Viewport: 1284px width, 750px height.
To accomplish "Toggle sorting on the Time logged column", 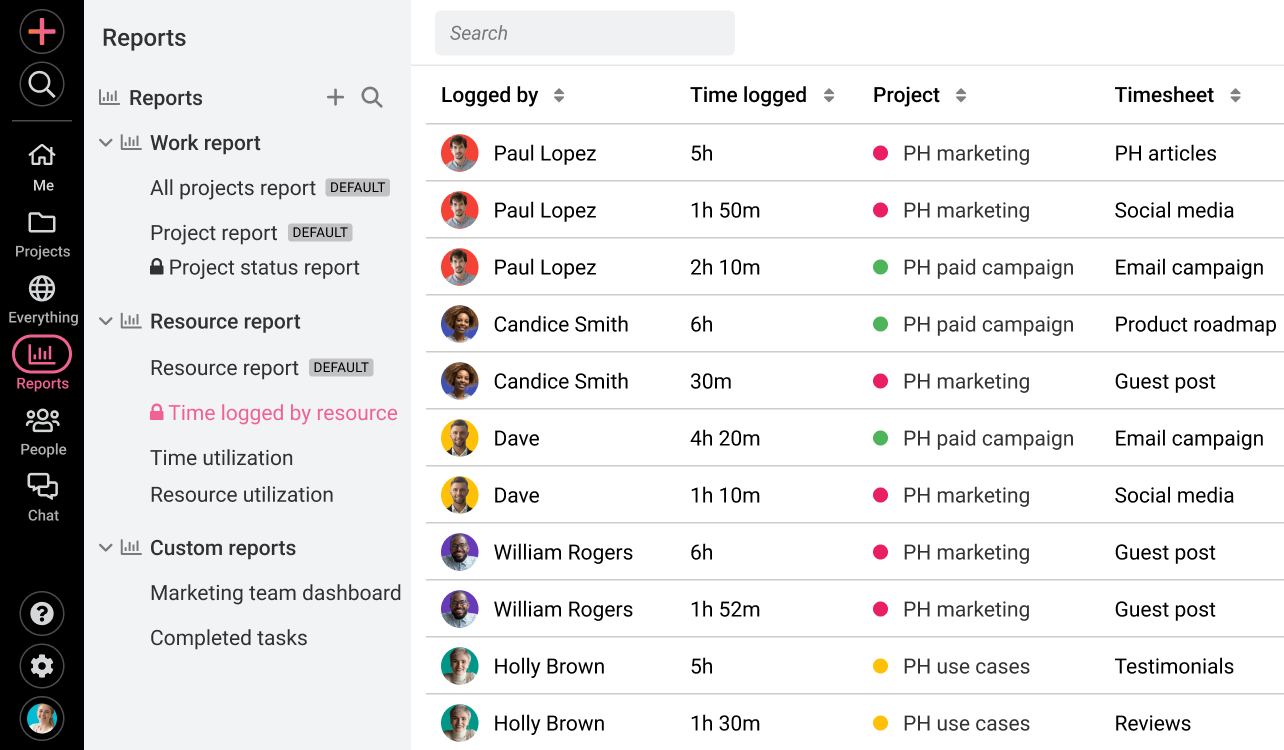I will tap(829, 95).
